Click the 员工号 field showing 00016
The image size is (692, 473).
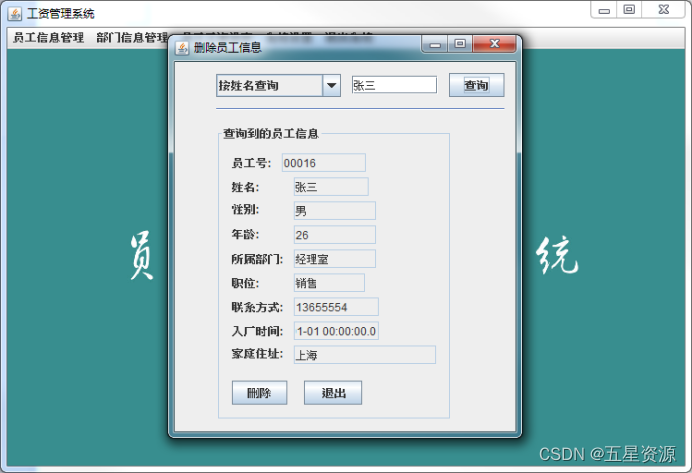point(323,163)
